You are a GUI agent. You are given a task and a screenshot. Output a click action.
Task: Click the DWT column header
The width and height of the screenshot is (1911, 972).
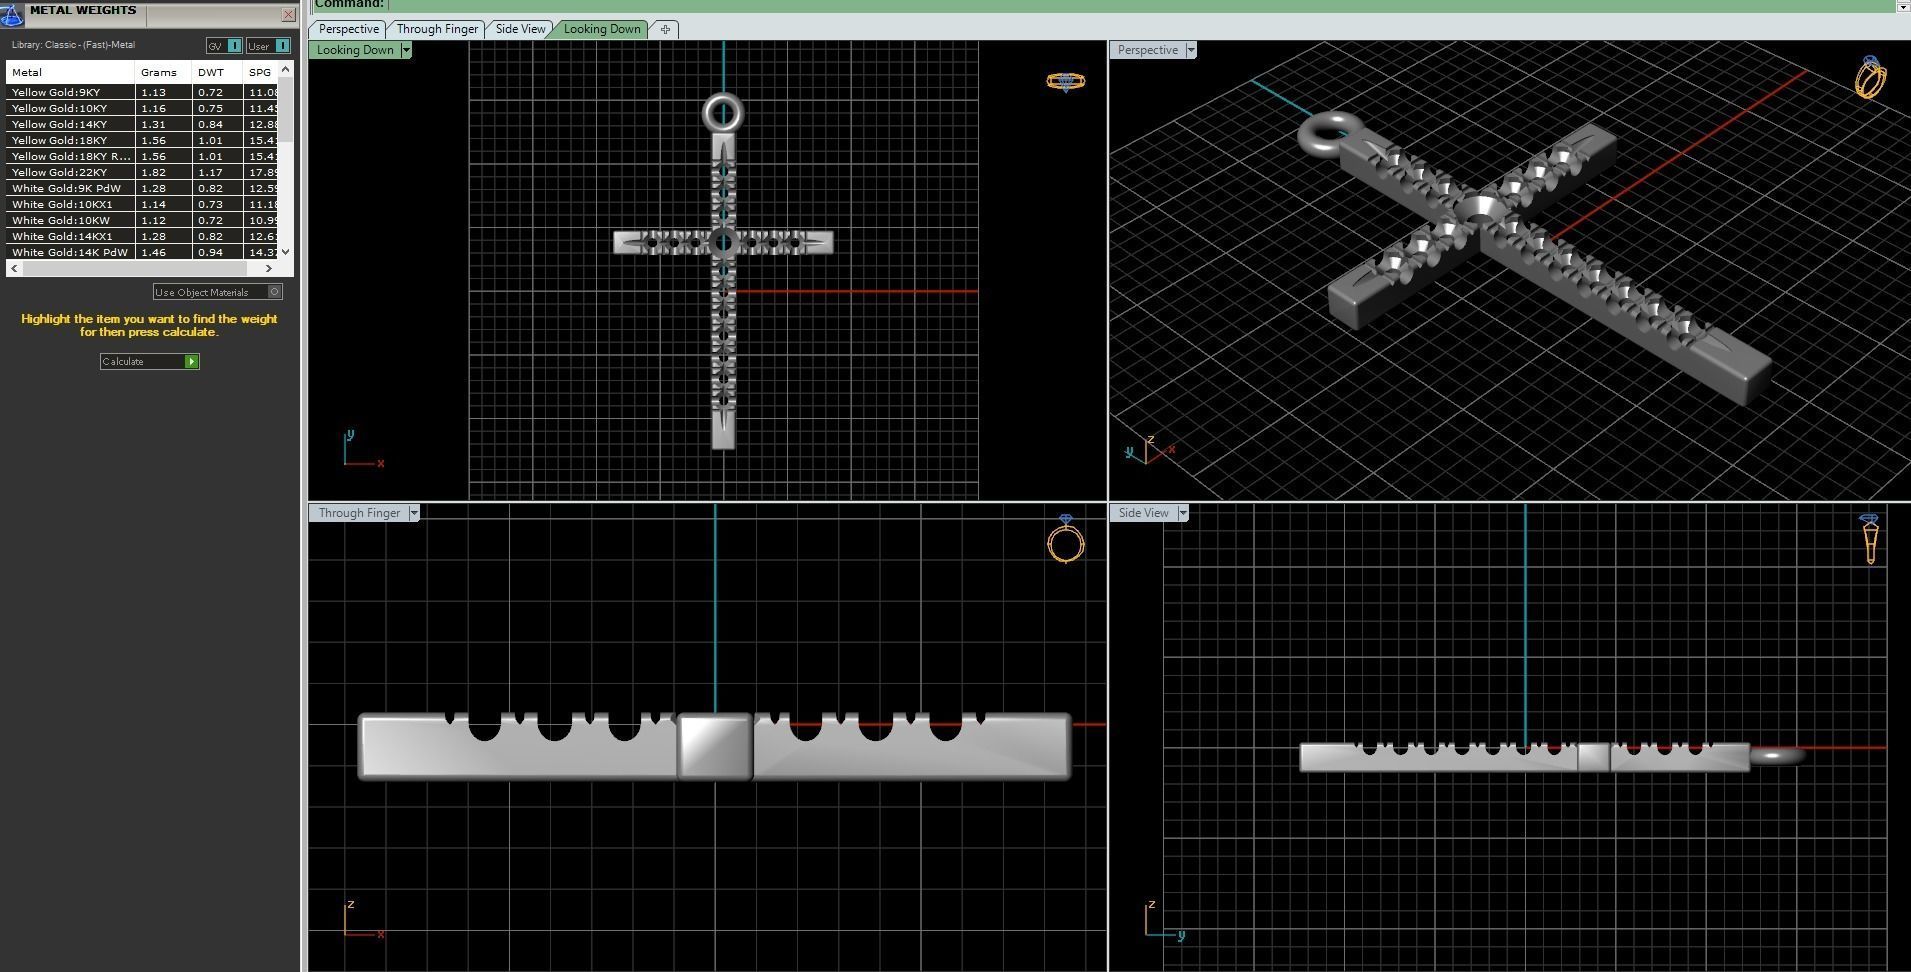tap(217, 72)
